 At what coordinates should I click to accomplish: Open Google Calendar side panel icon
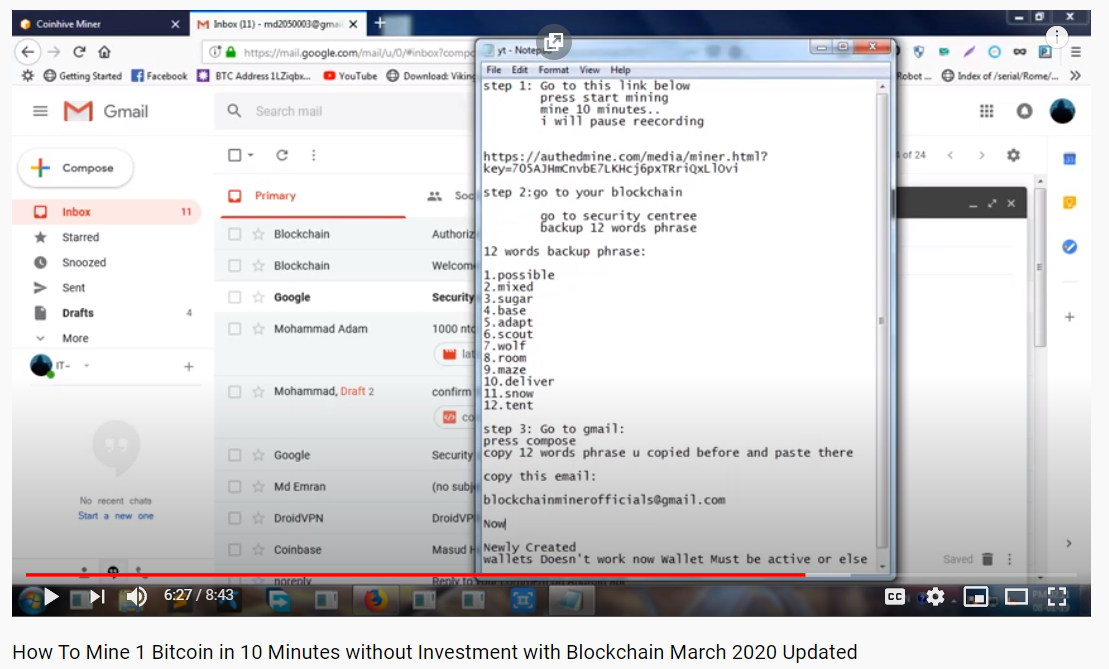[1069, 159]
